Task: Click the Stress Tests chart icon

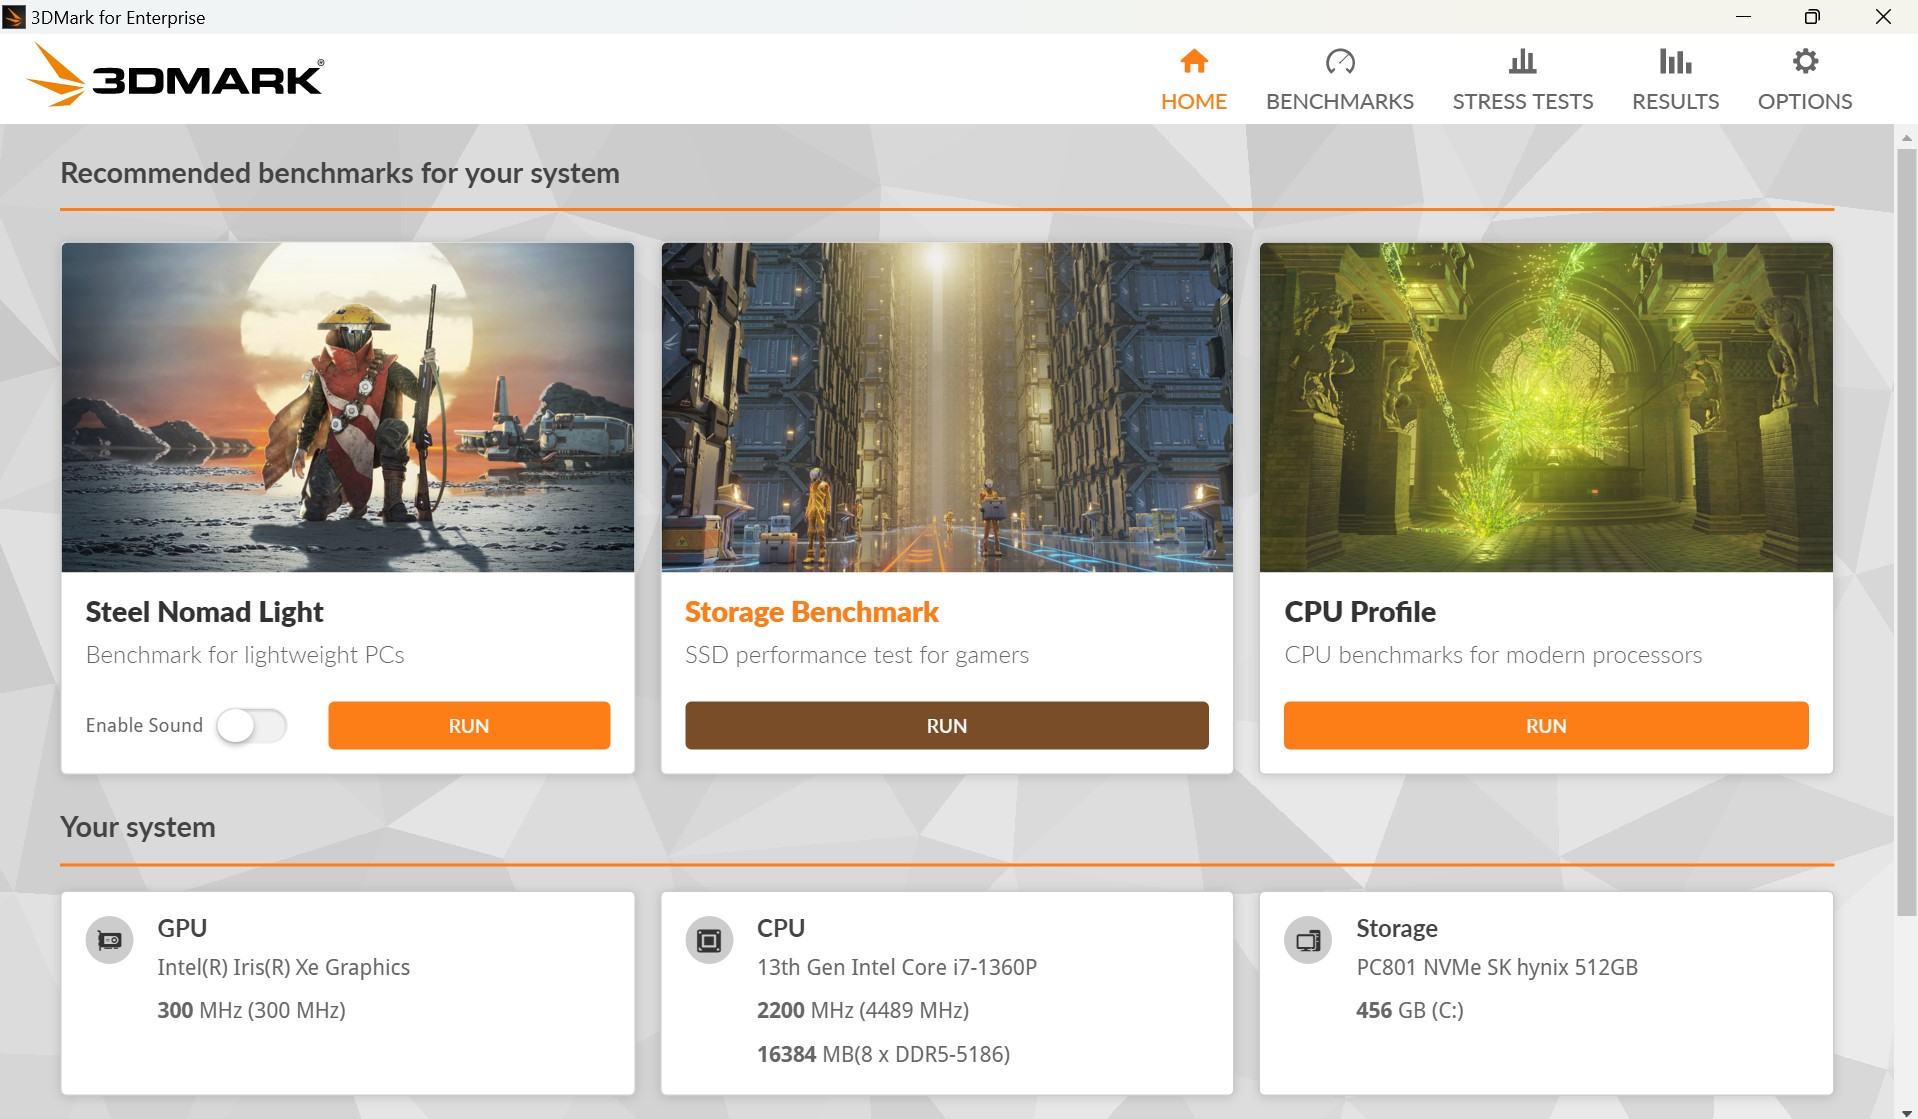Action: pyautogui.click(x=1523, y=62)
